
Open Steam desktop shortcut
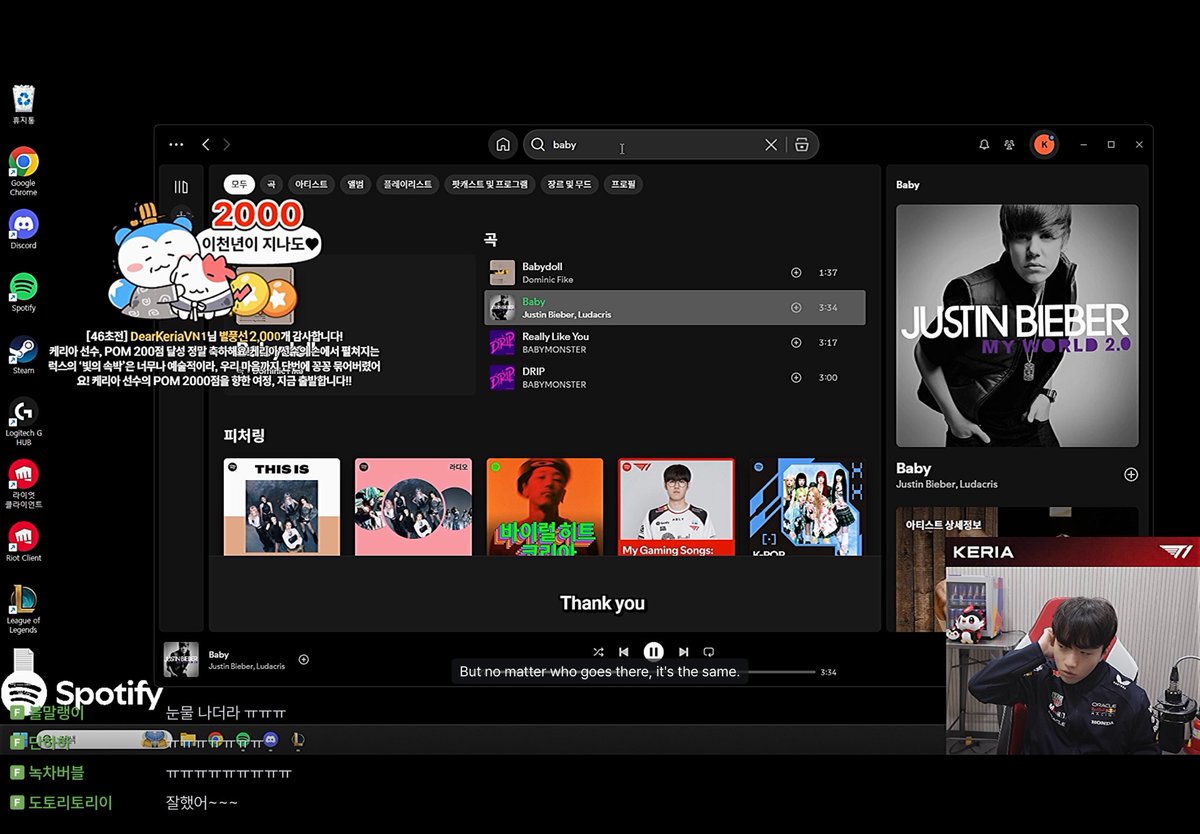coord(24,355)
